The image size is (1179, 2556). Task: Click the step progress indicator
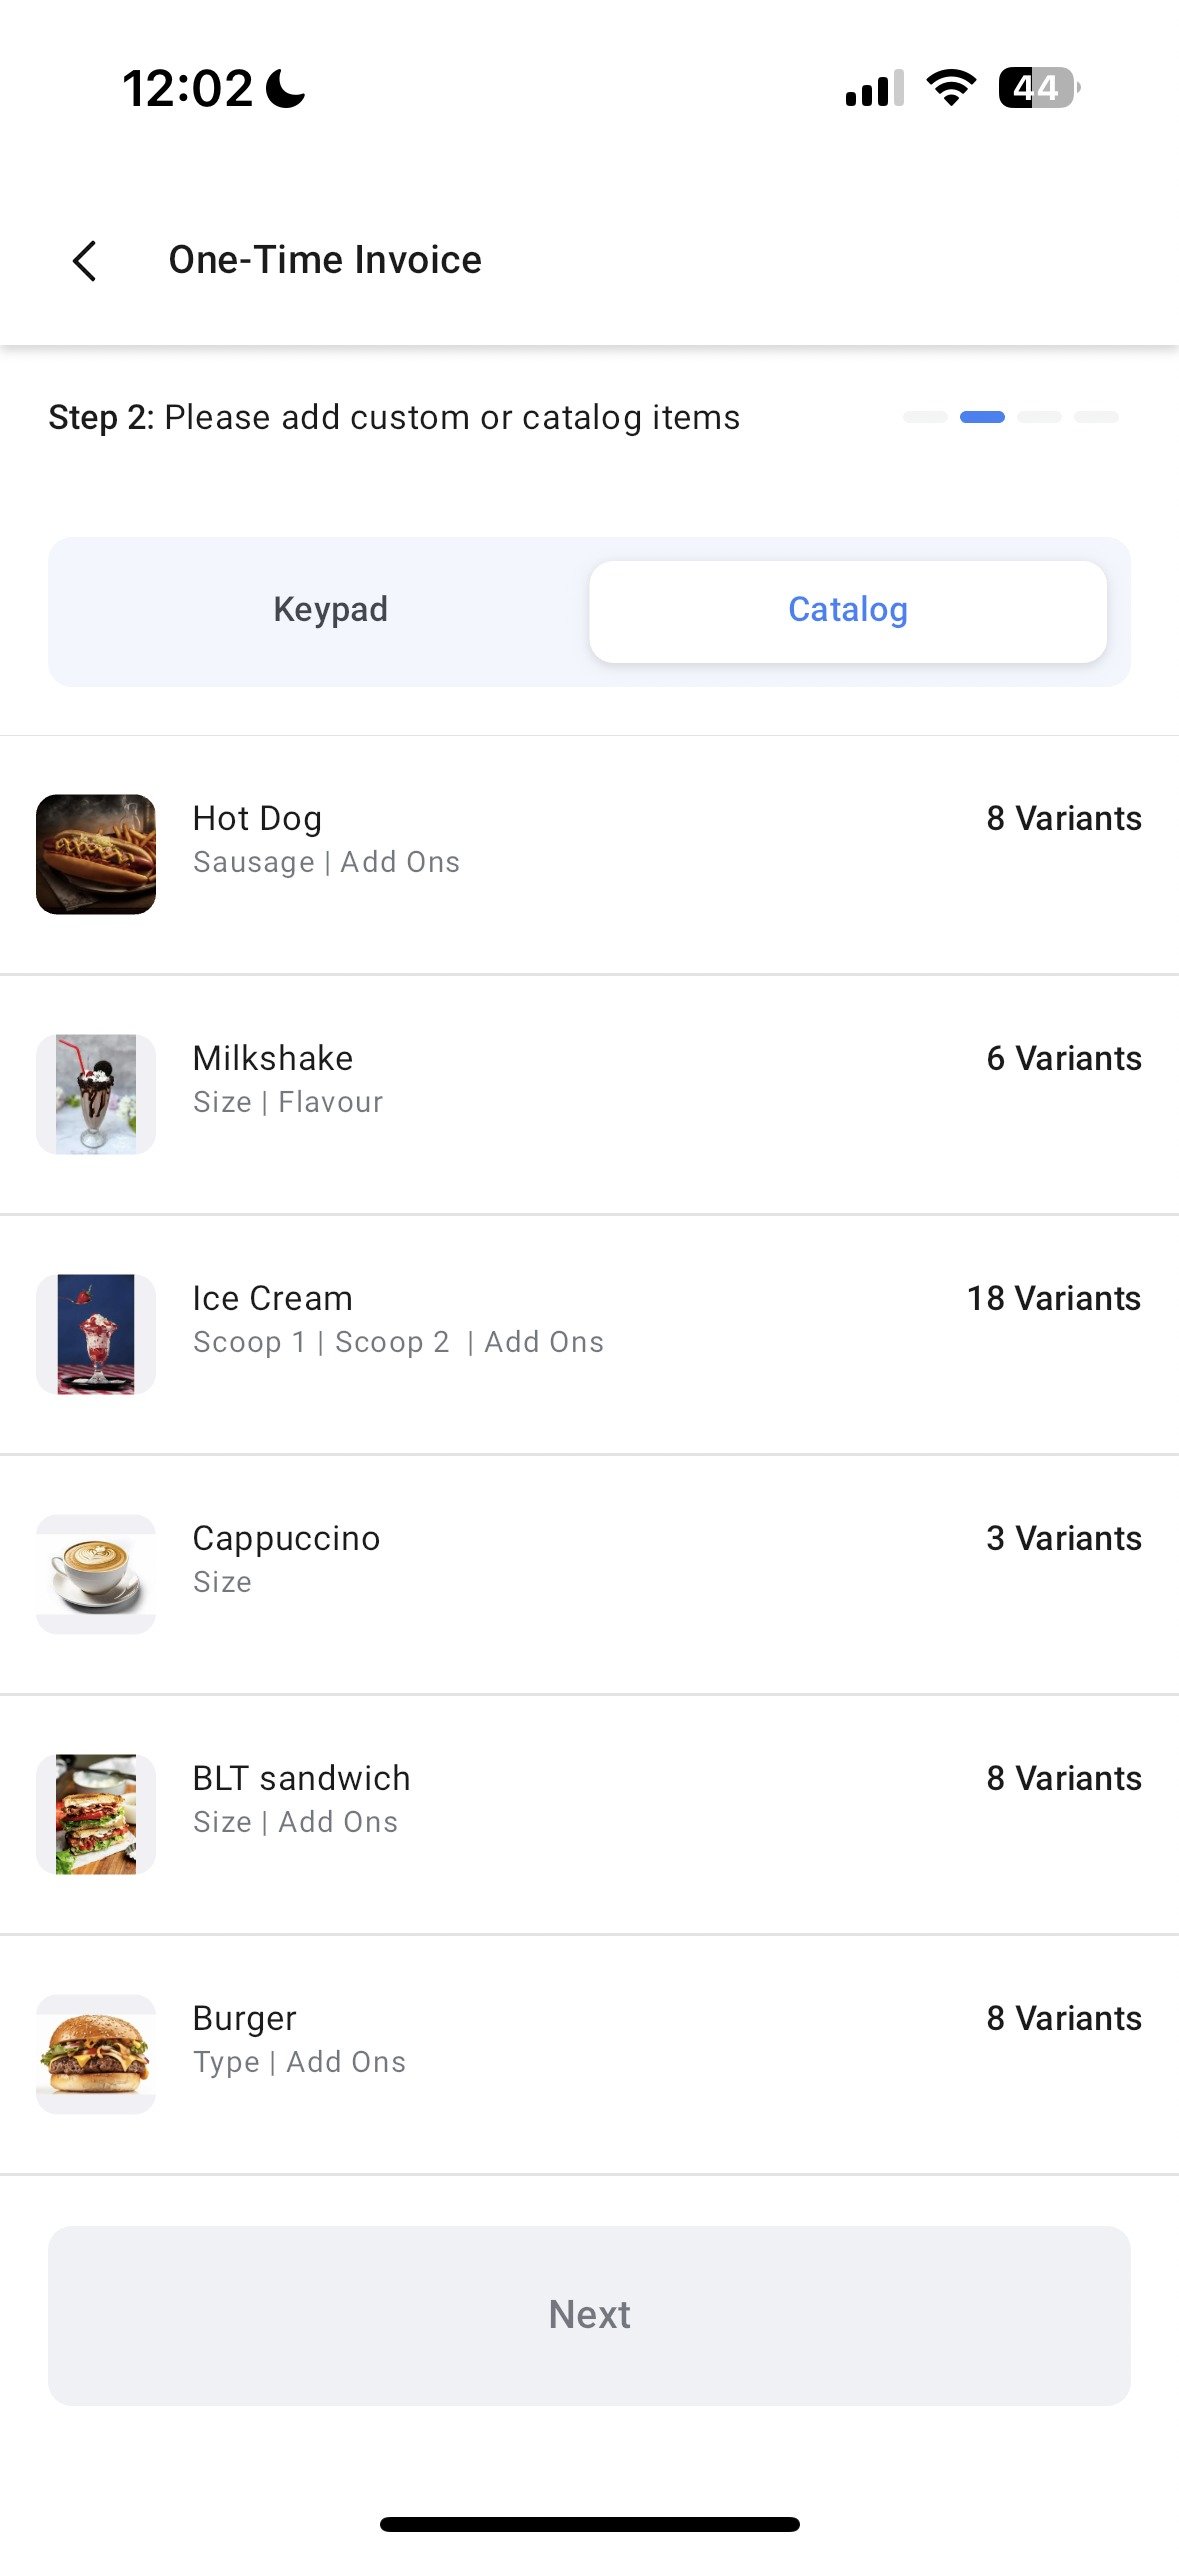pyautogui.click(x=1010, y=417)
